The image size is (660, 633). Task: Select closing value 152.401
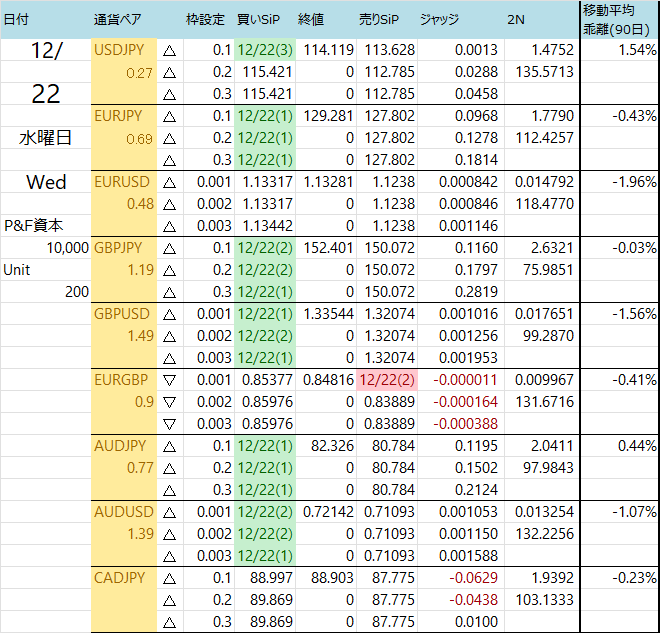[328, 247]
